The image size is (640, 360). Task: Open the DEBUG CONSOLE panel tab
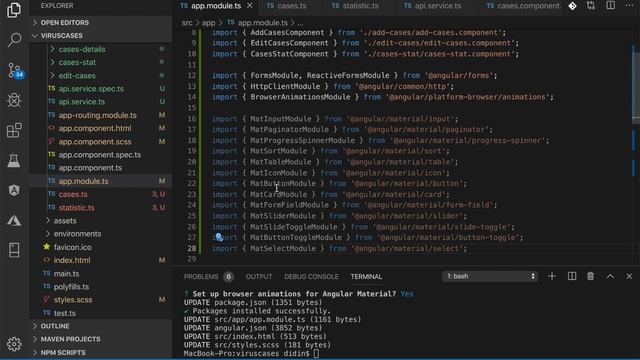311,276
